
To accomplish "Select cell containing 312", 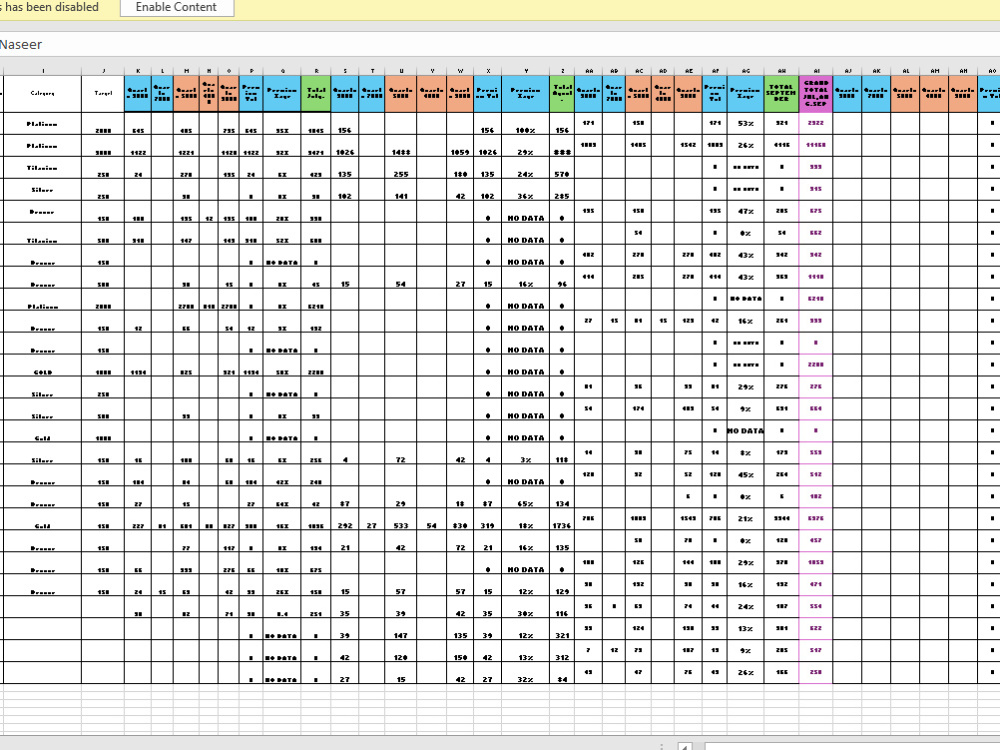I will pos(562,651).
